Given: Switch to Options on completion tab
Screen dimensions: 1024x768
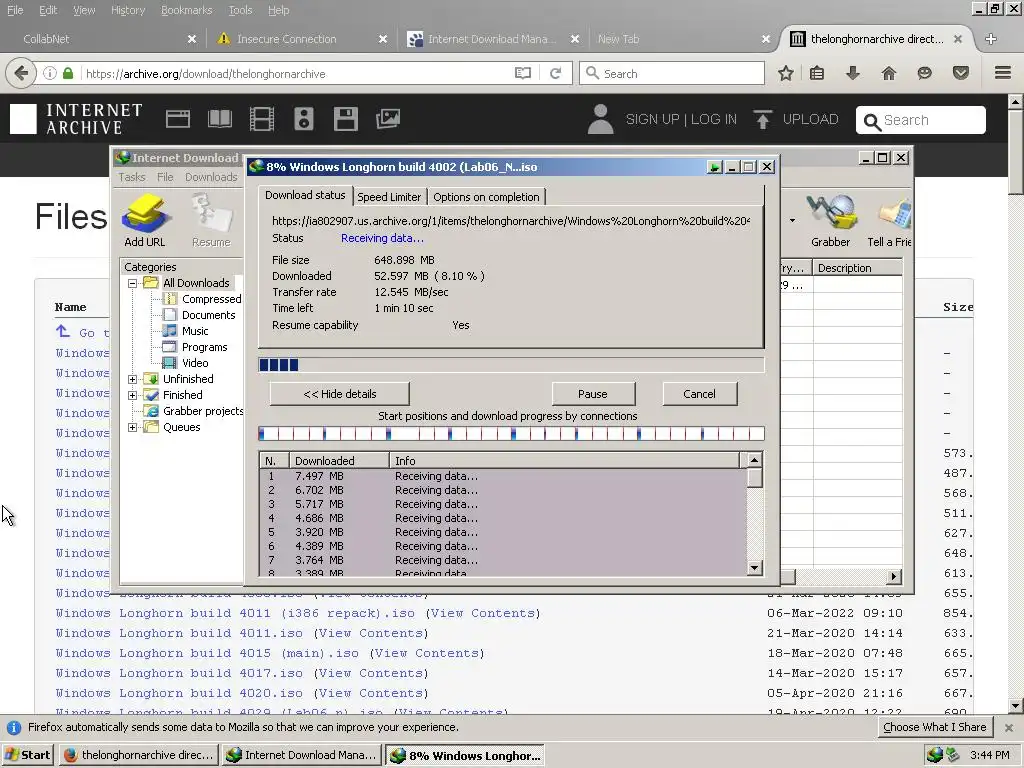Looking at the screenshot, I should click(x=487, y=197).
